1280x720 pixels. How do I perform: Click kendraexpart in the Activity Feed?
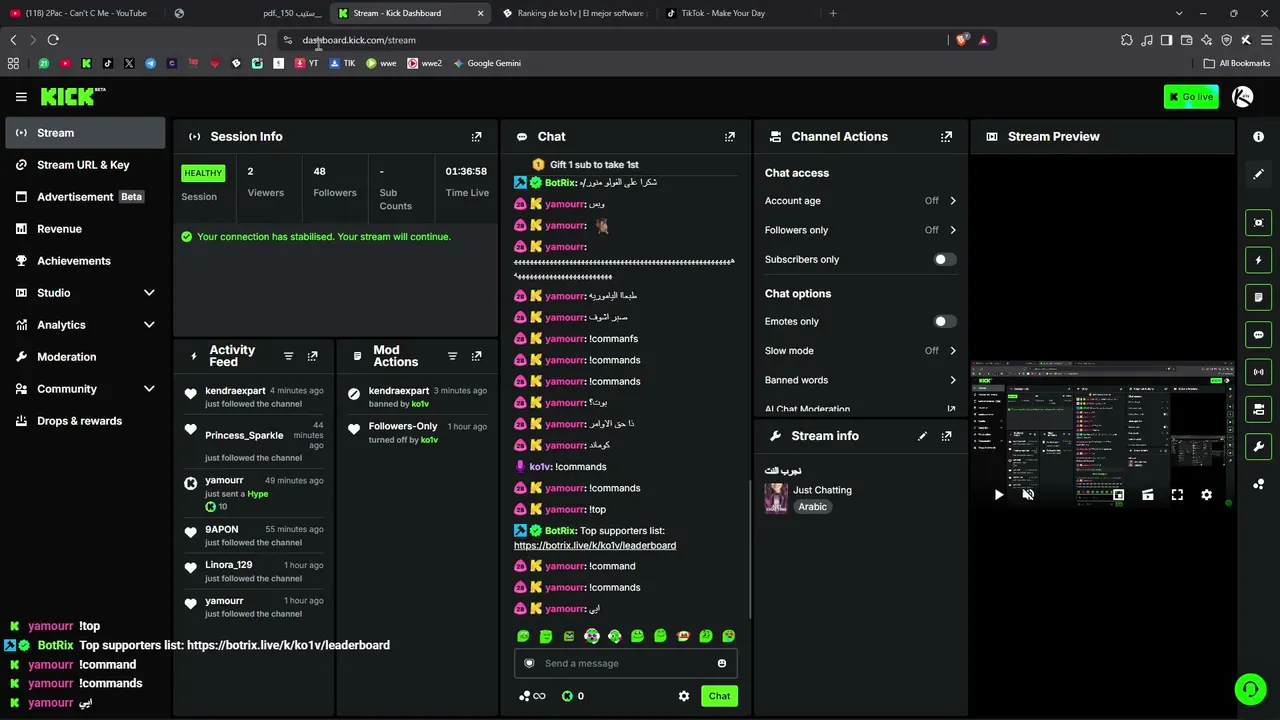(235, 391)
